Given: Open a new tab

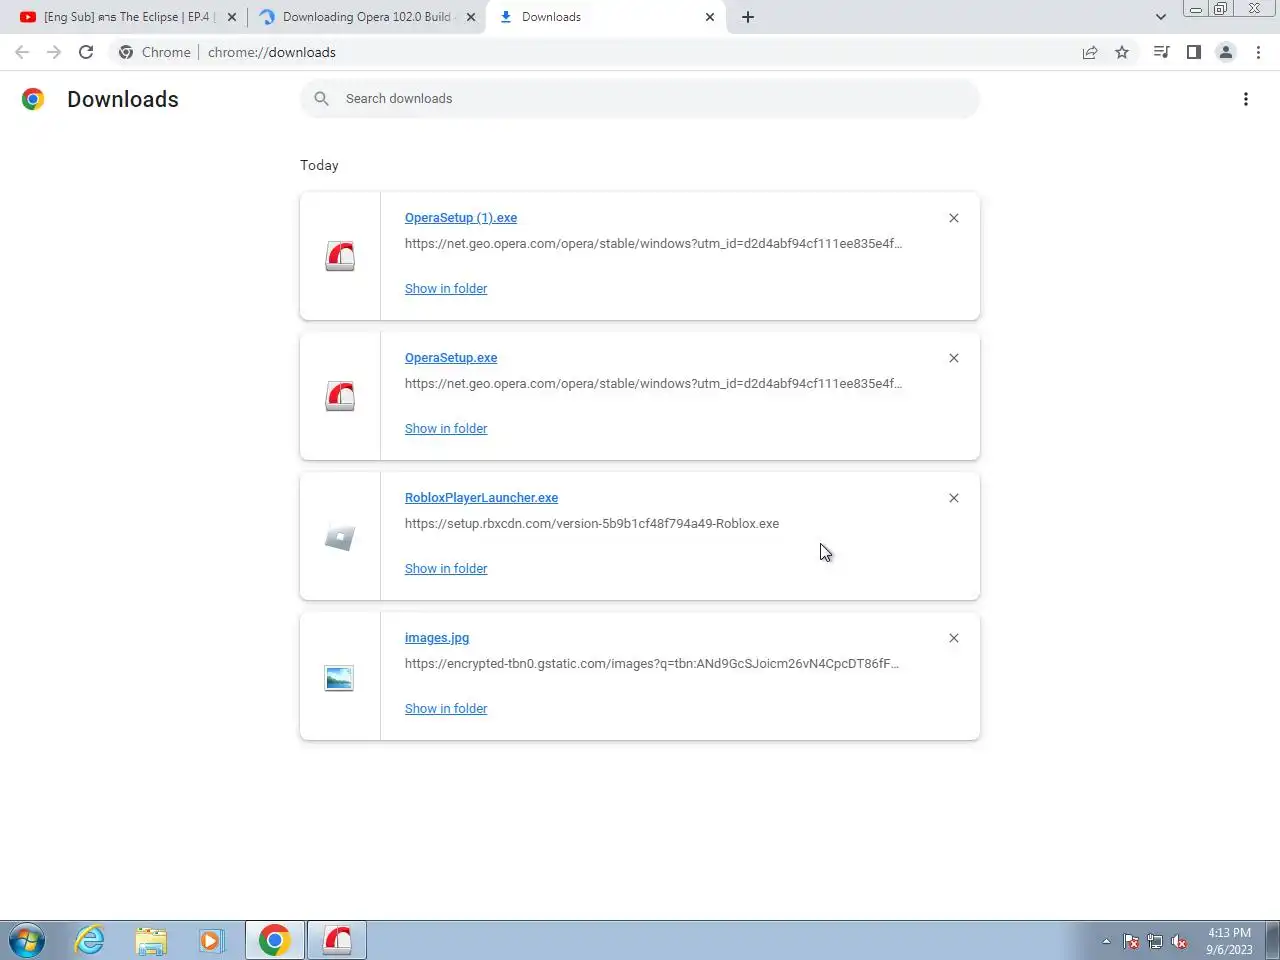Looking at the screenshot, I should [748, 17].
